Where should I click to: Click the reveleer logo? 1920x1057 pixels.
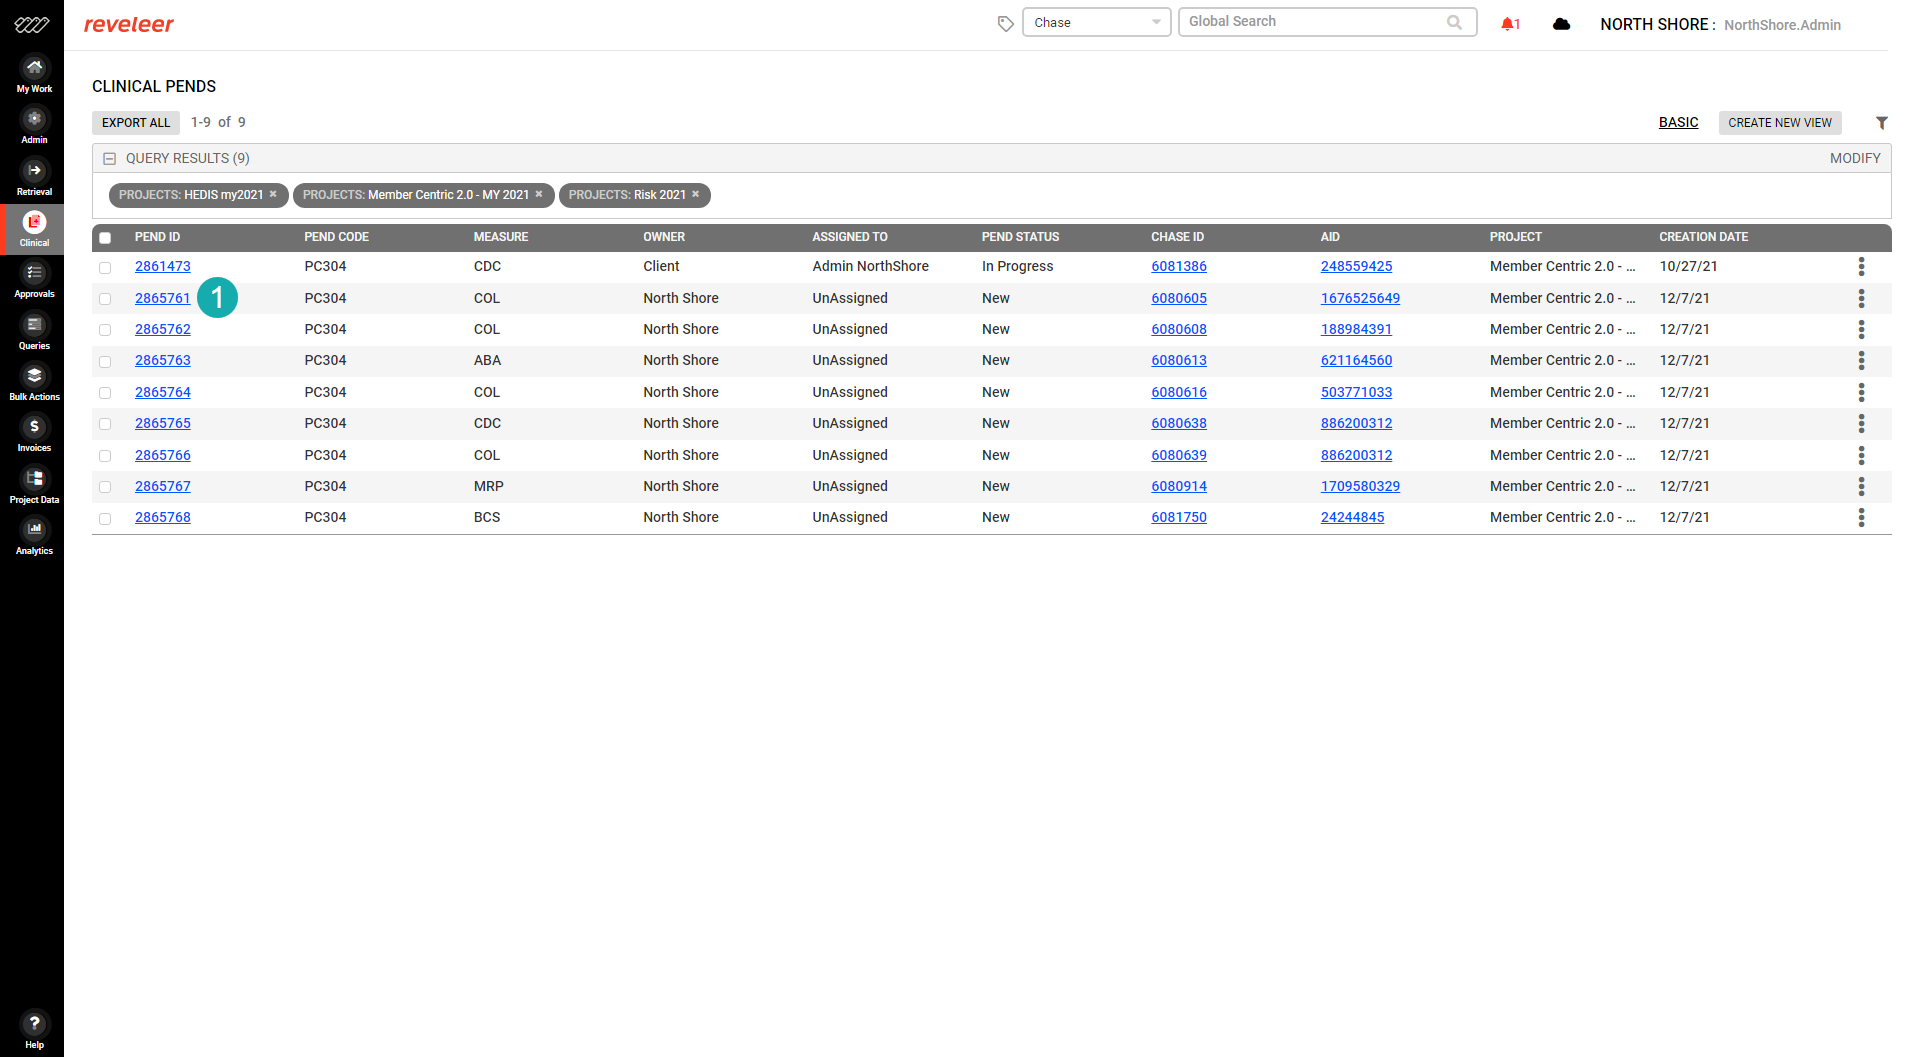tap(129, 24)
